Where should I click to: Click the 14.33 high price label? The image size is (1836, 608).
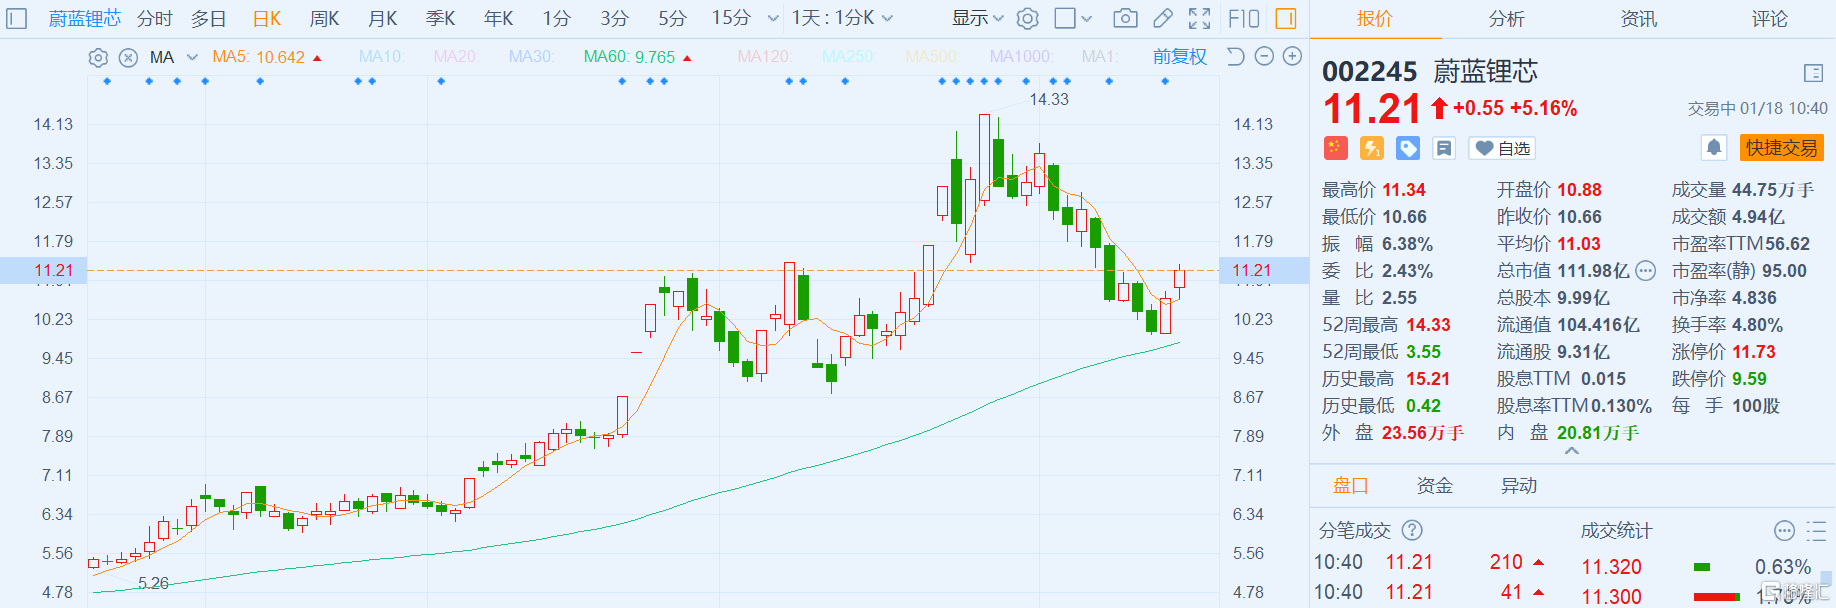point(1049,100)
